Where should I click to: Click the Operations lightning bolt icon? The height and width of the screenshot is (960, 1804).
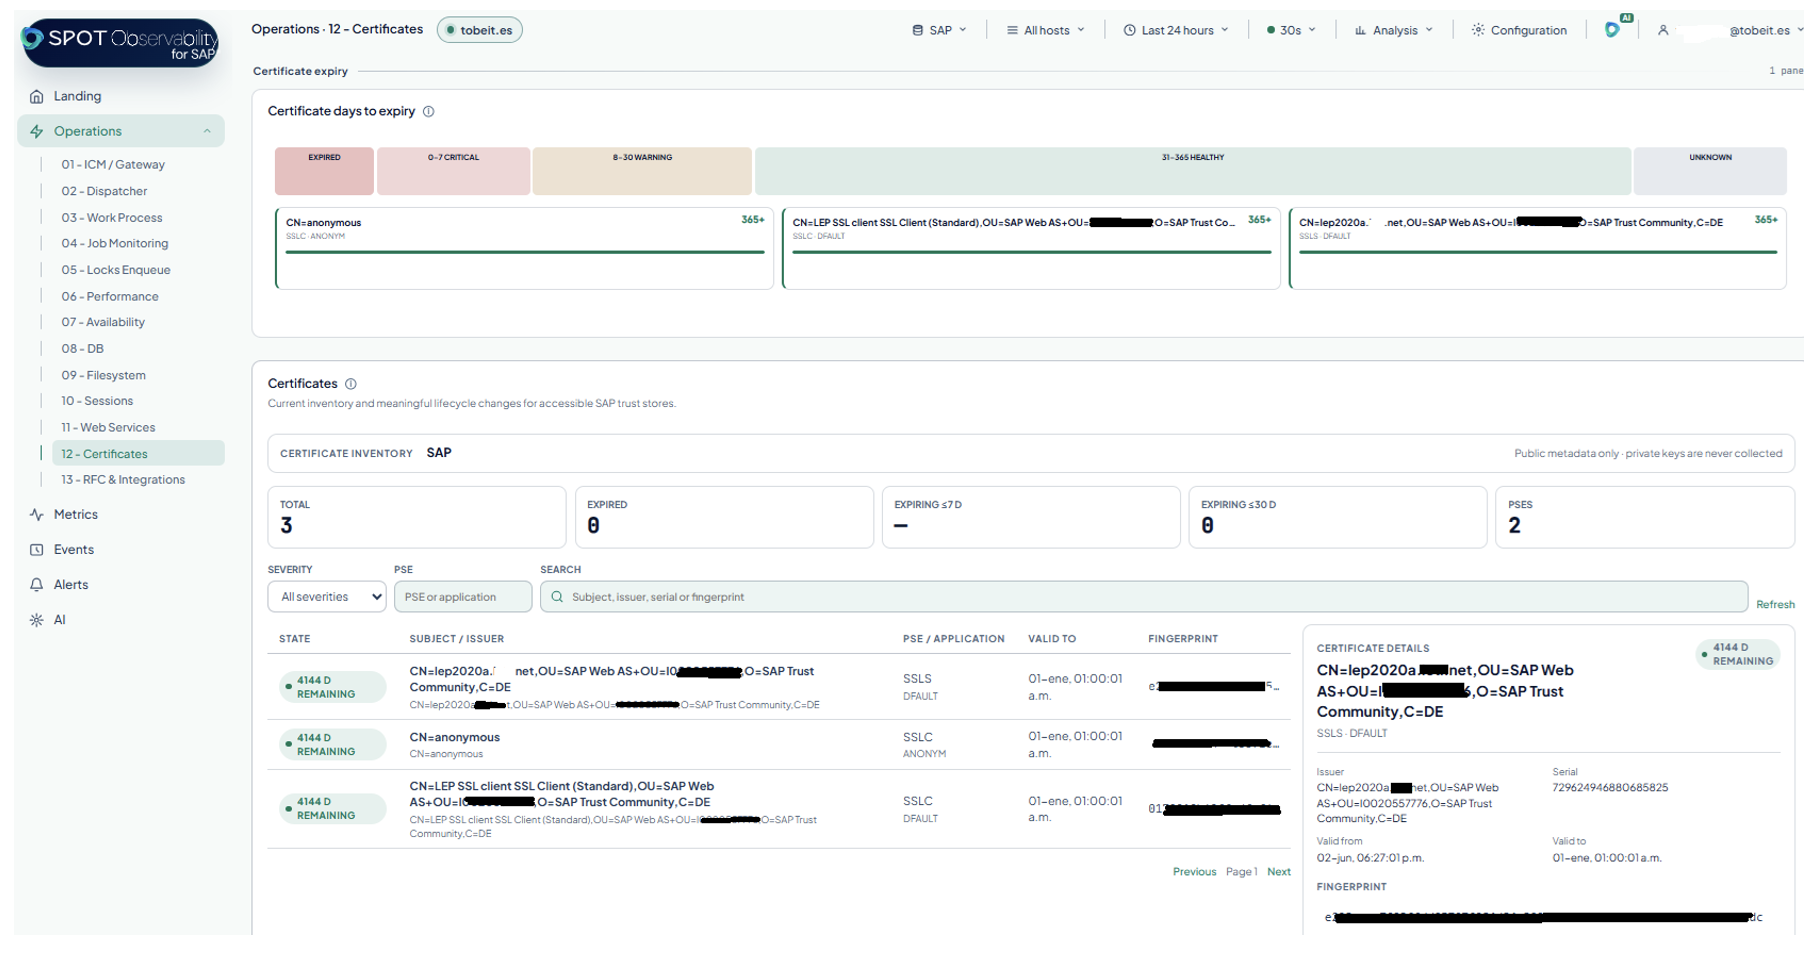tap(37, 131)
